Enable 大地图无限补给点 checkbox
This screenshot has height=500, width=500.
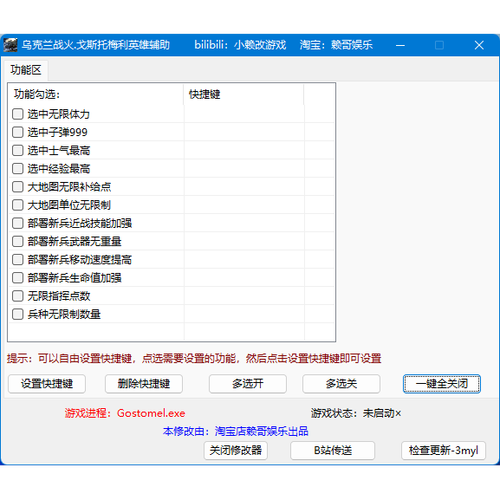pos(18,187)
